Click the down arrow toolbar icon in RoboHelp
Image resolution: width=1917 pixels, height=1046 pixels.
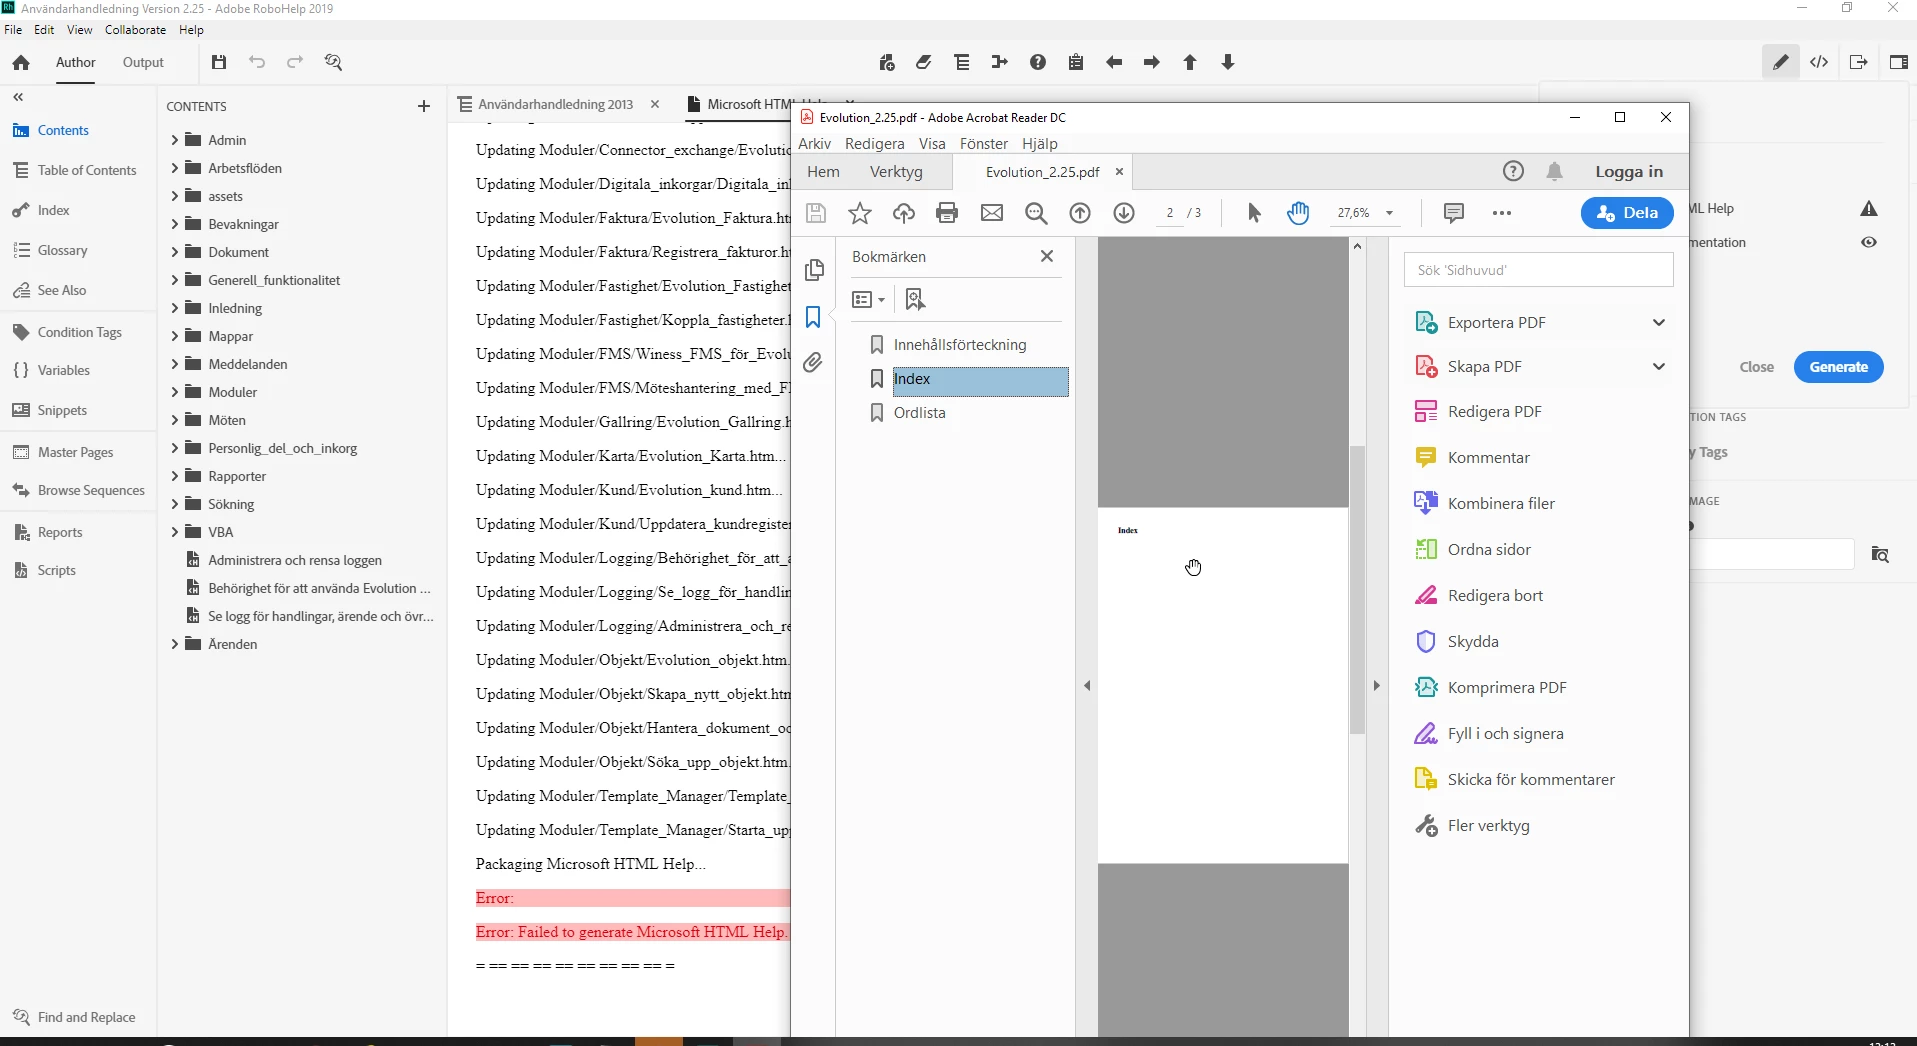(x=1228, y=62)
